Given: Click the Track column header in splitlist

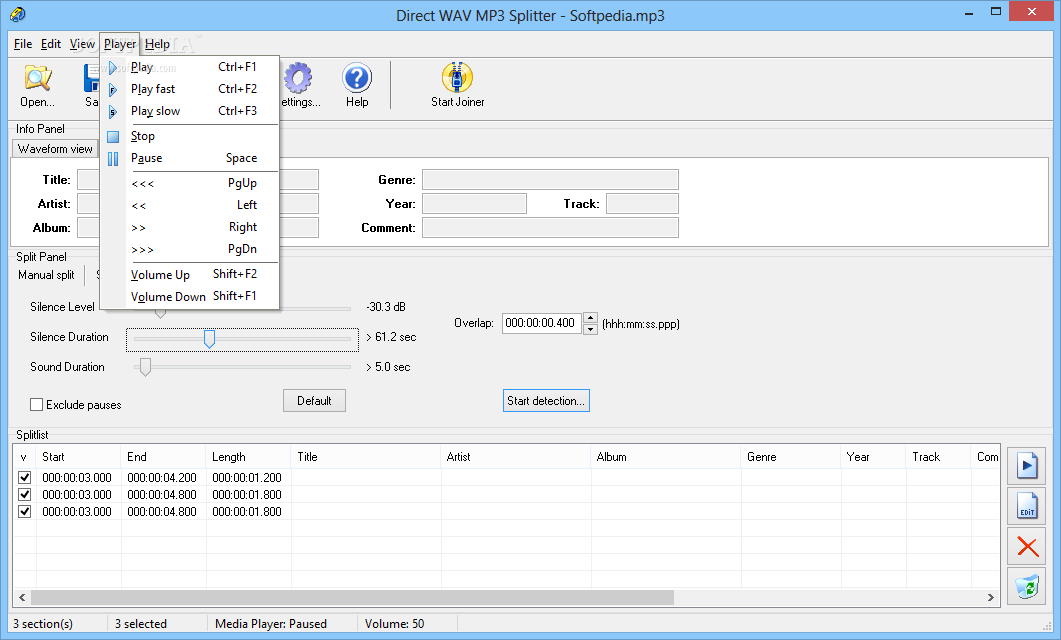Looking at the screenshot, I should (939, 457).
